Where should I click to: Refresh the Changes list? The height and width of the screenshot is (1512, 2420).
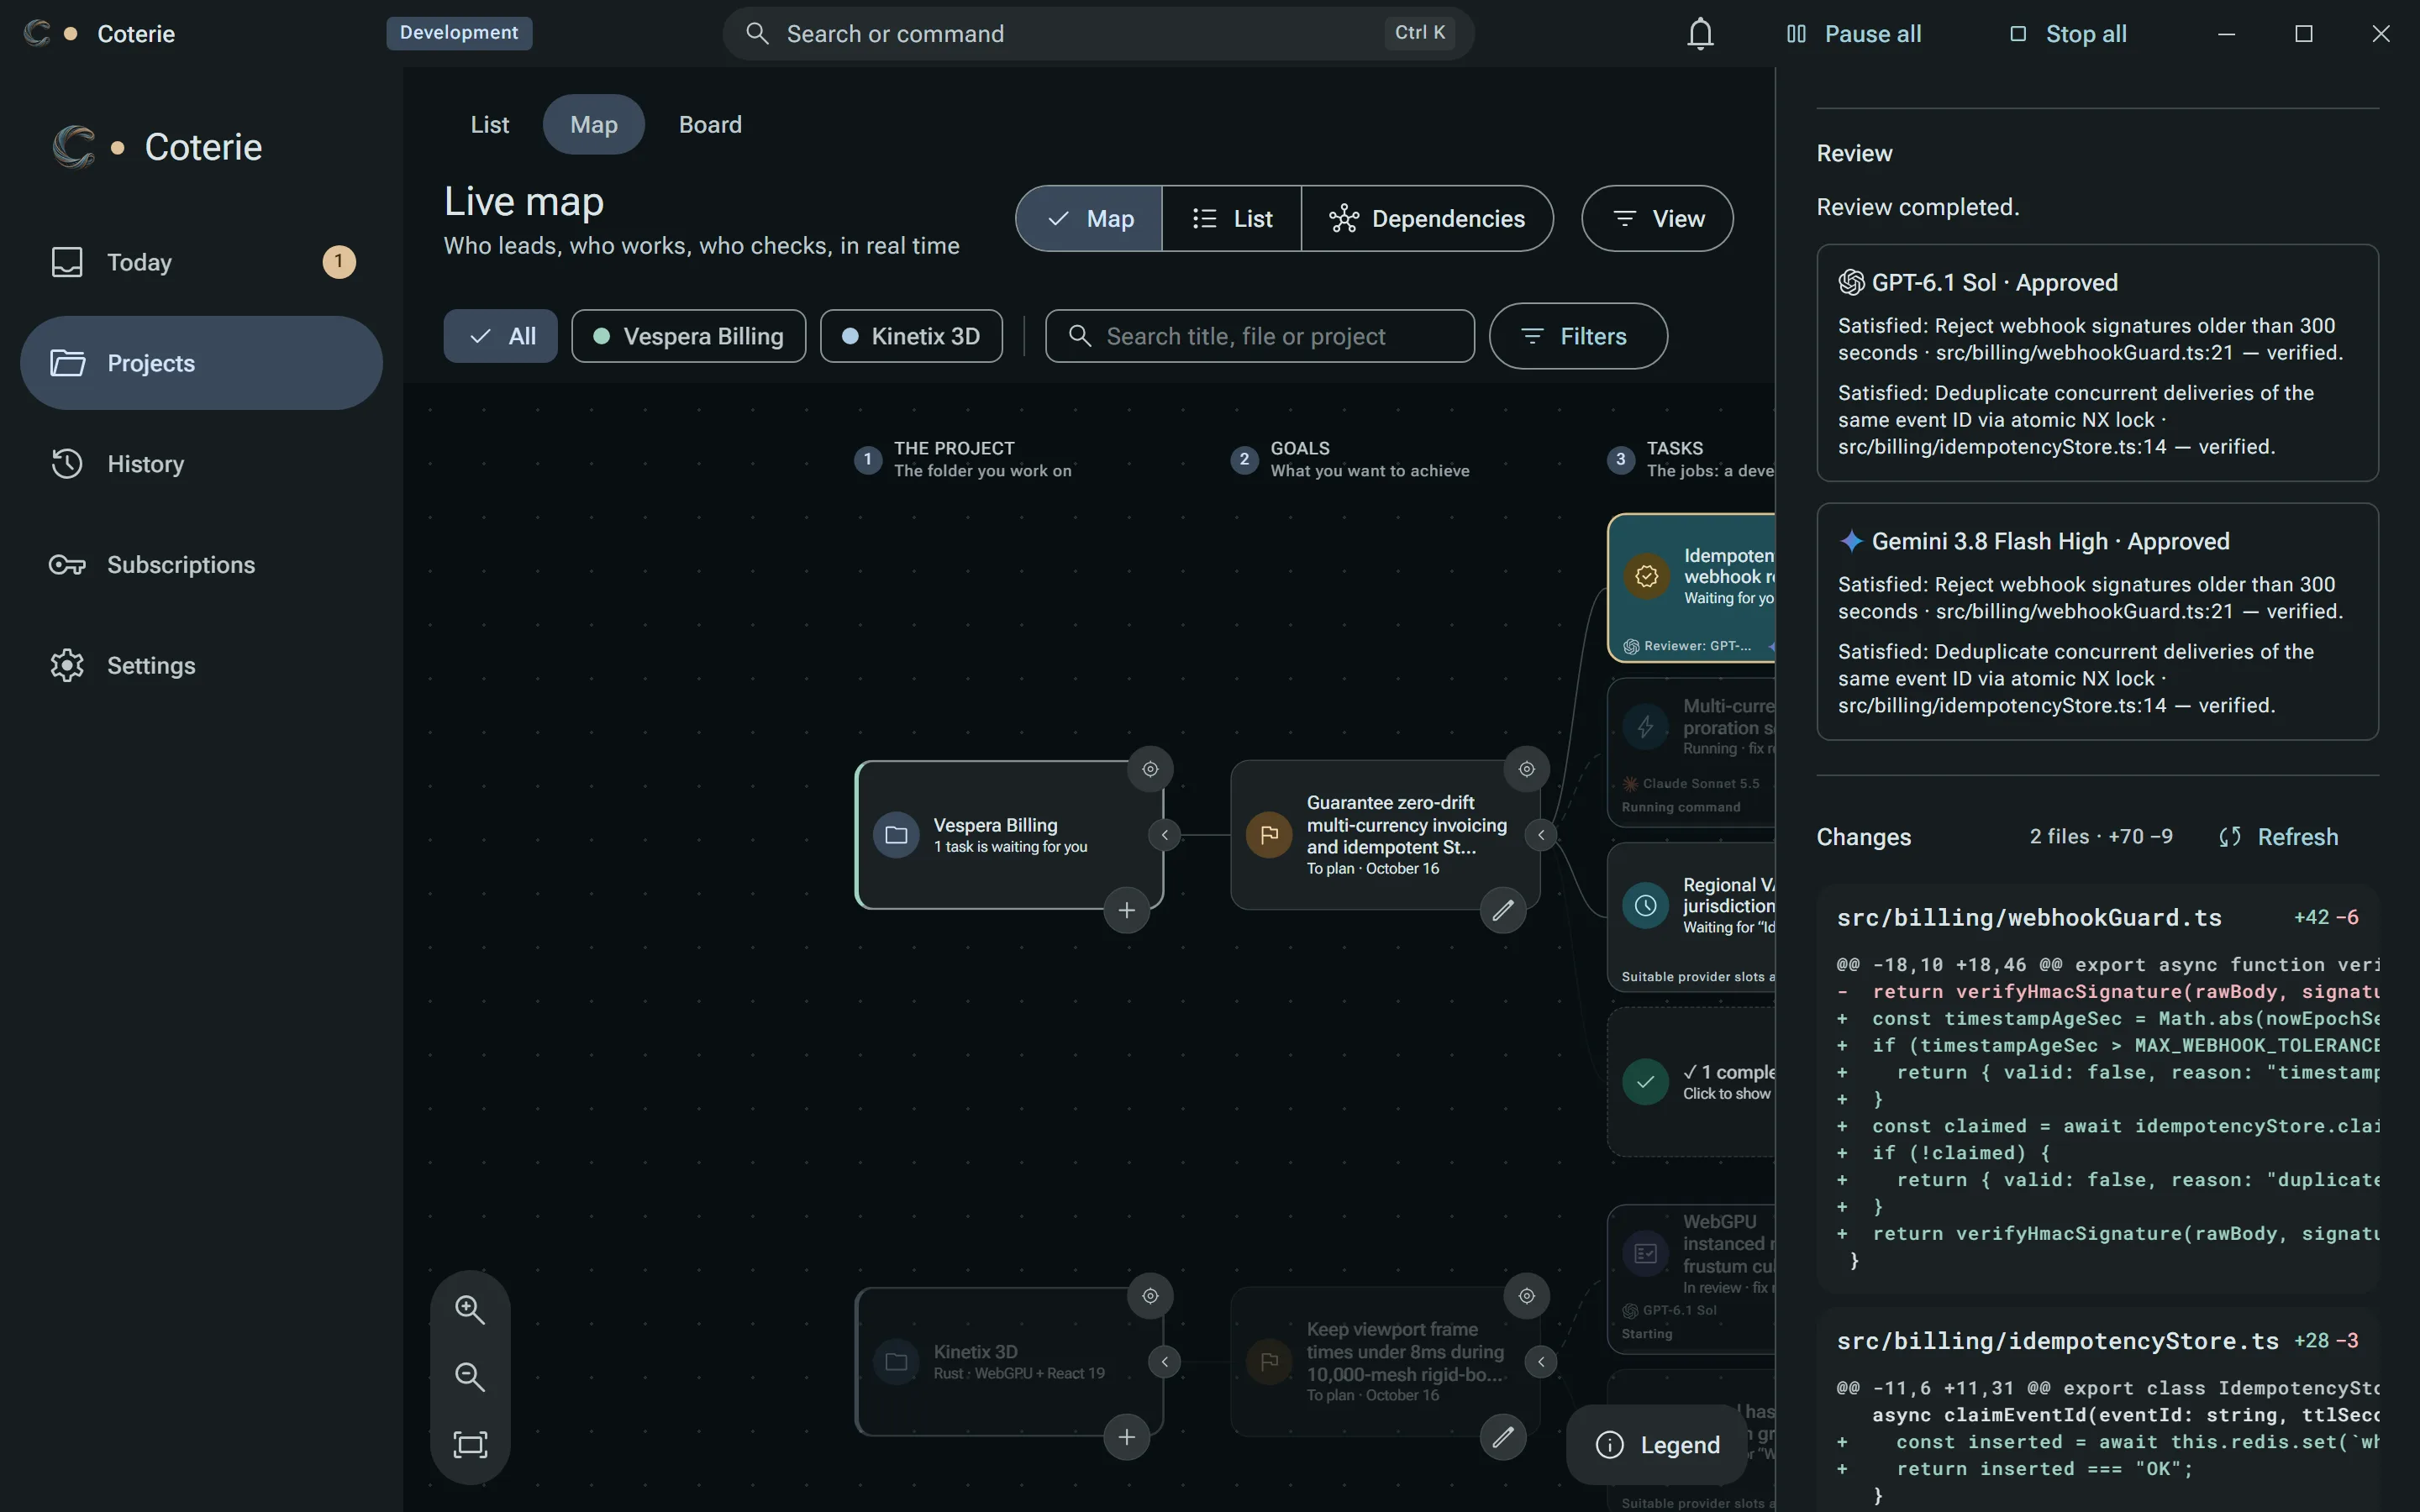[x=2279, y=837]
